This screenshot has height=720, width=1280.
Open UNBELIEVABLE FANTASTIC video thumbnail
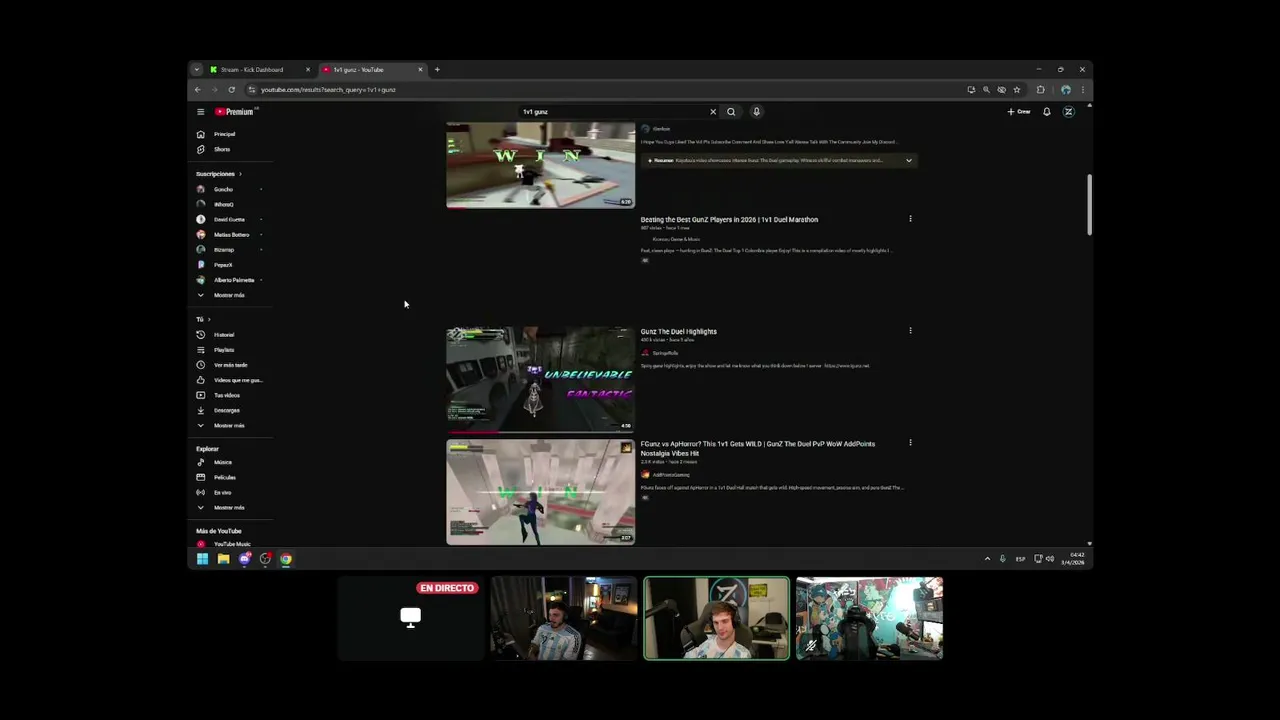point(540,379)
